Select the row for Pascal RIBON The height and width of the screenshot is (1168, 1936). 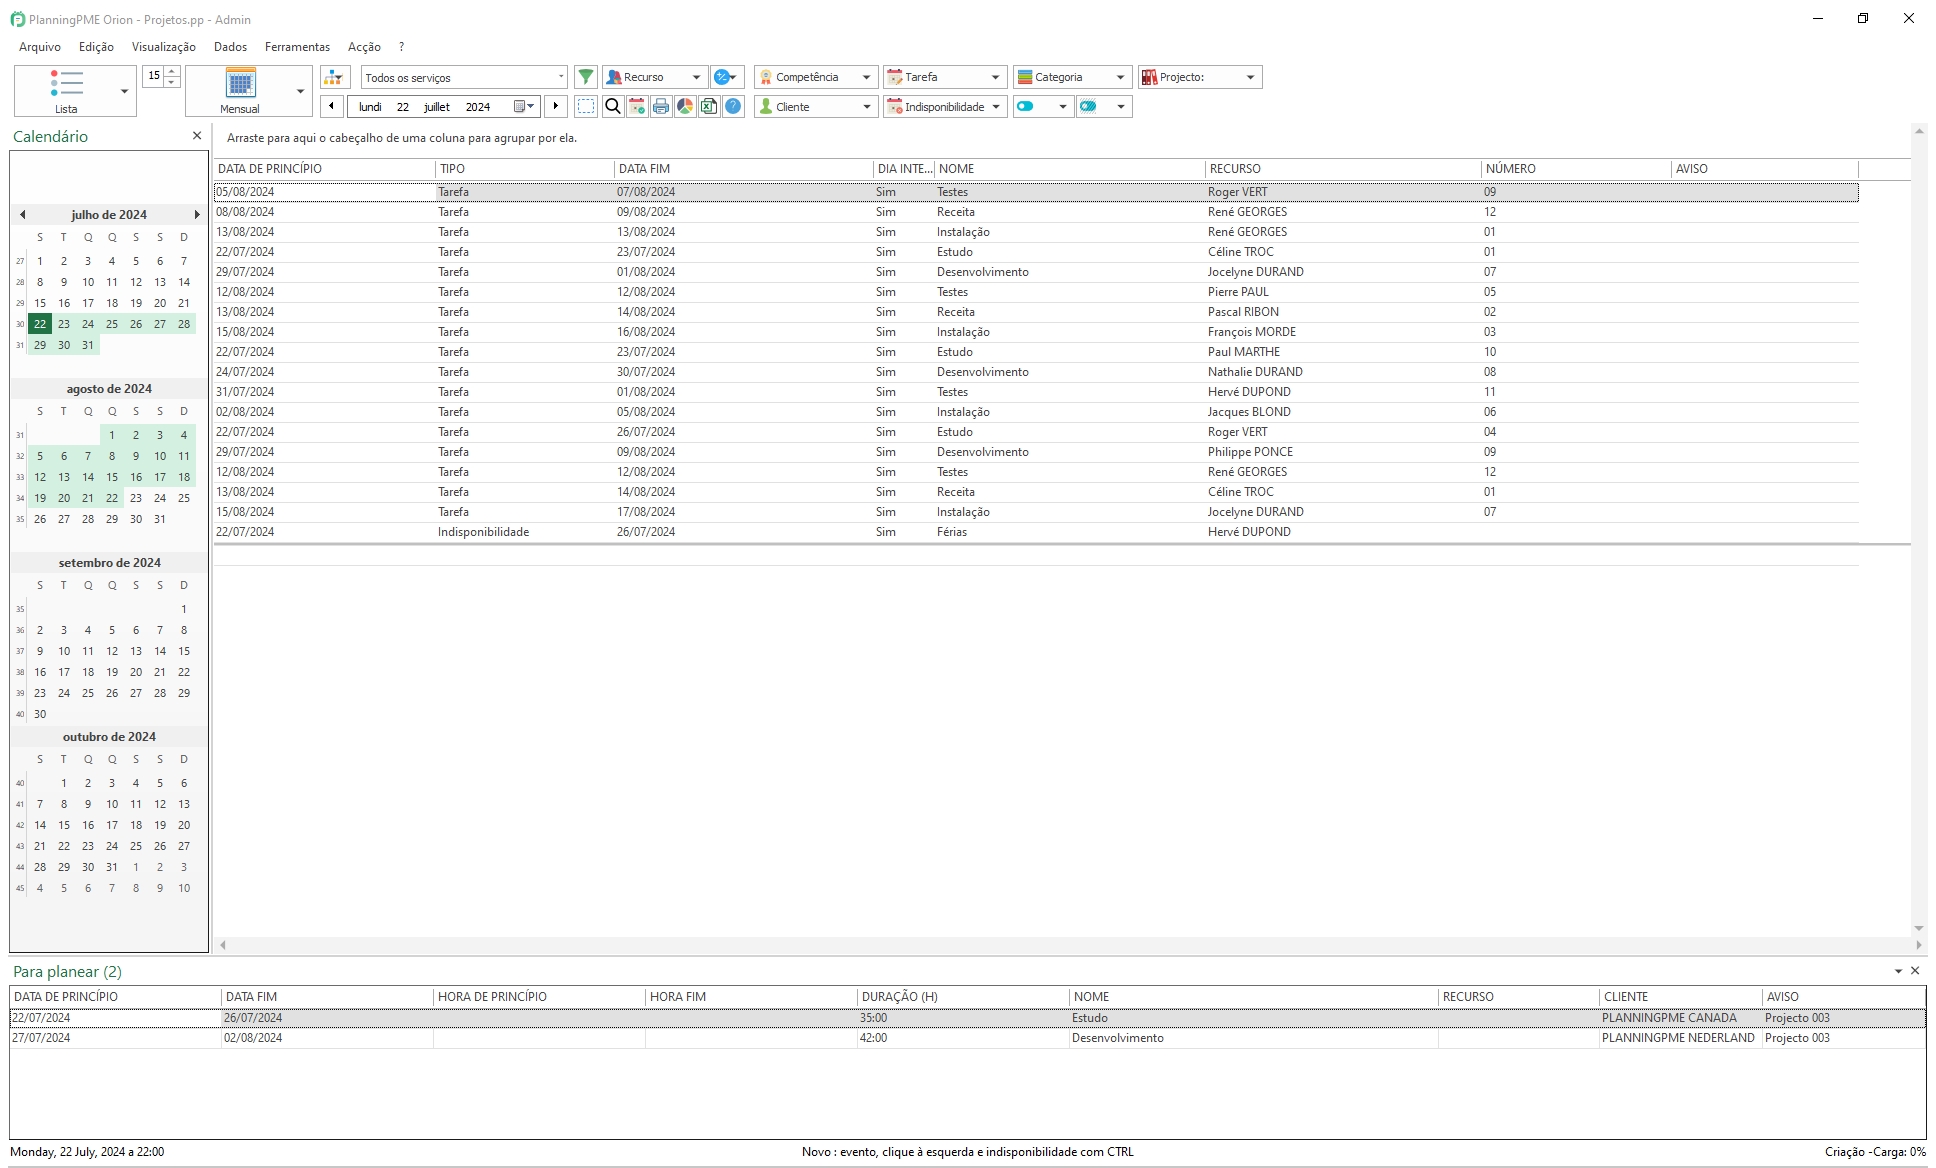click(x=1036, y=312)
